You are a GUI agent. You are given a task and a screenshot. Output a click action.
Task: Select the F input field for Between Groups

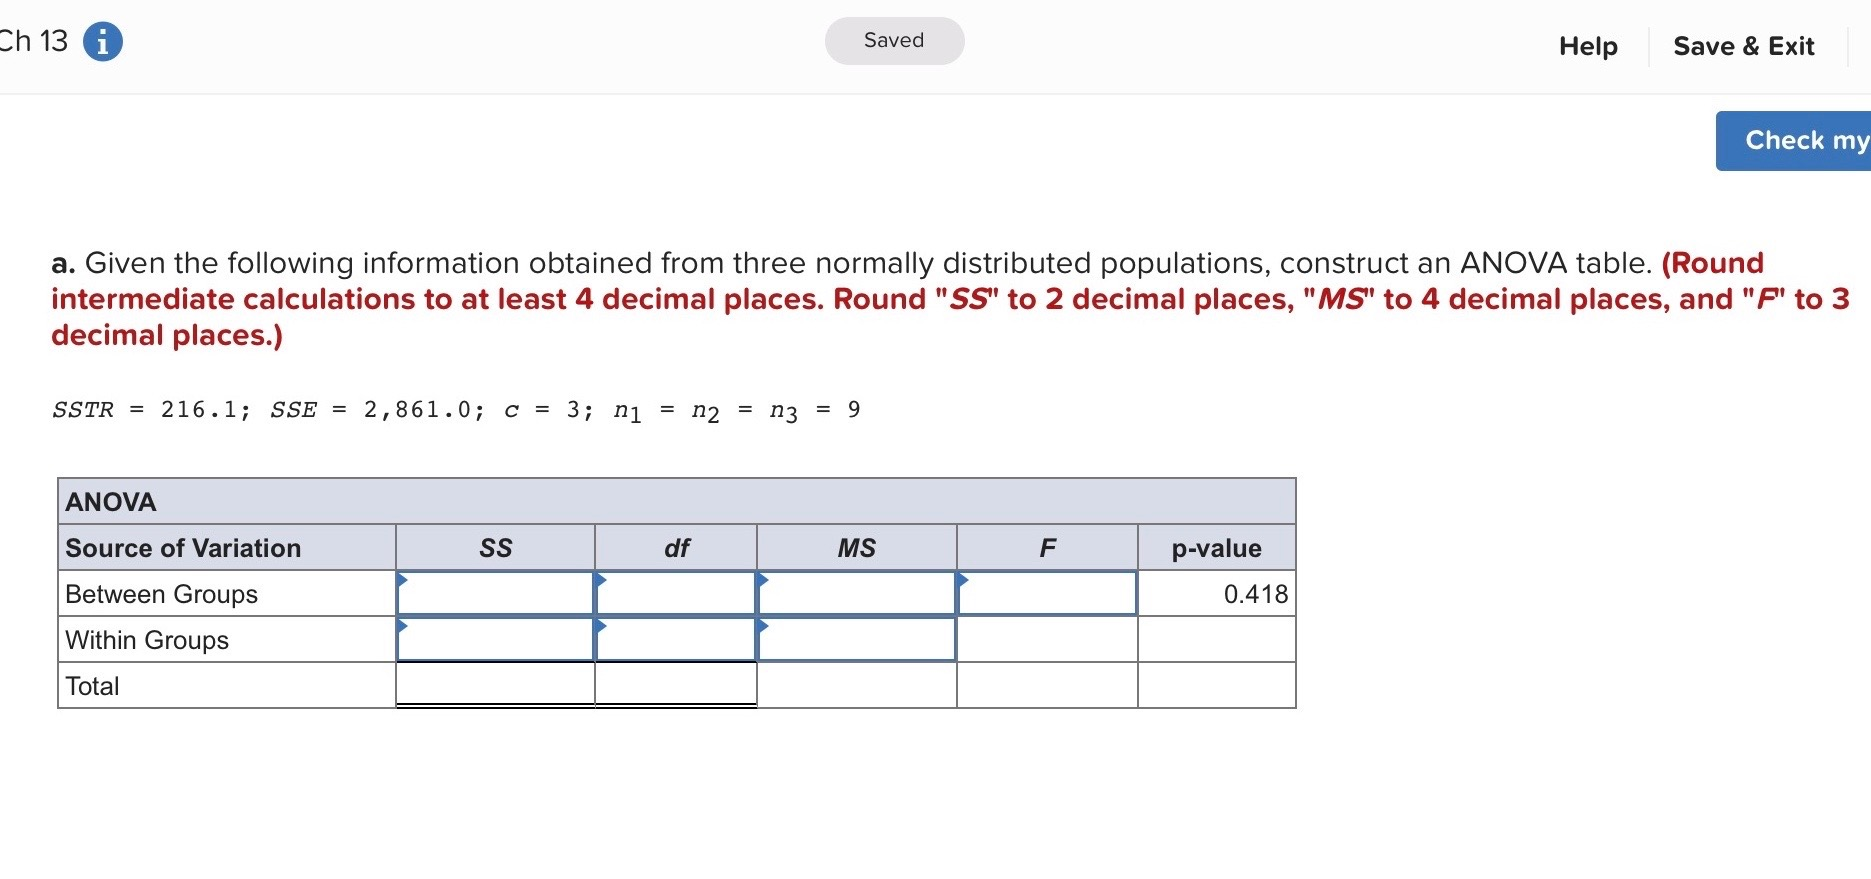tap(1047, 593)
